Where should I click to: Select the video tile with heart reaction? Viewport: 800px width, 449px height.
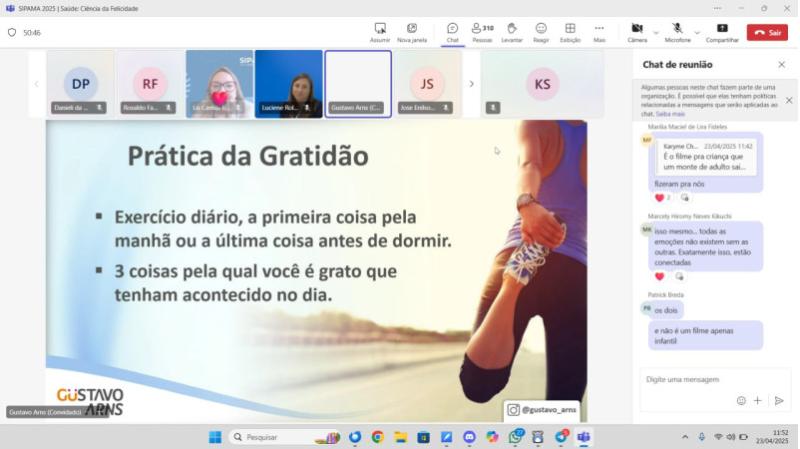219,84
